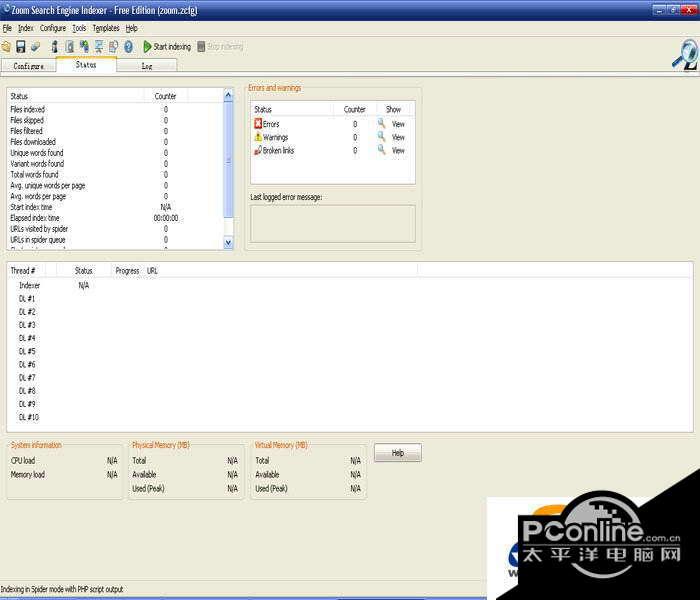Select the Indexer thread row
The width and height of the screenshot is (700, 600).
pyautogui.click(x=350, y=285)
